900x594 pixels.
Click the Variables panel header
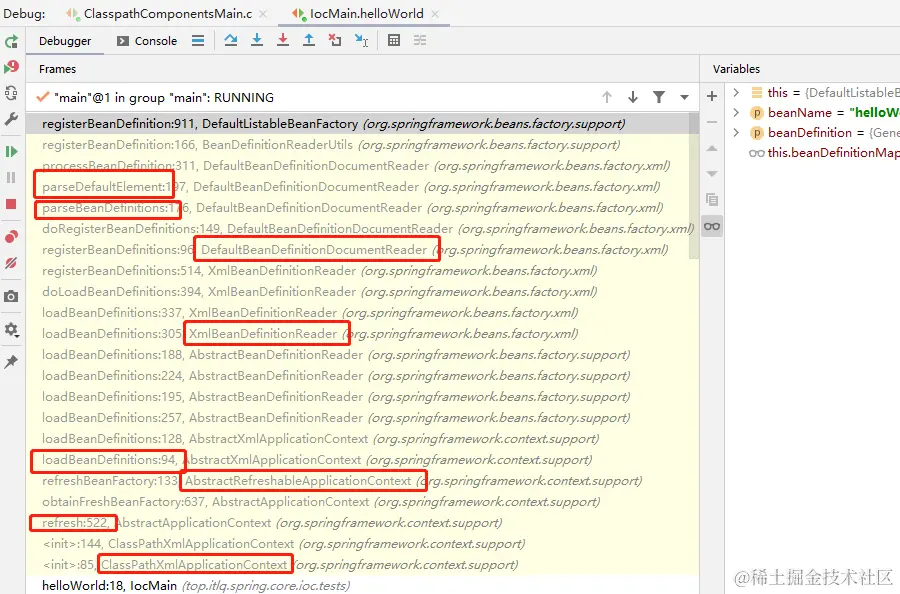coord(800,69)
